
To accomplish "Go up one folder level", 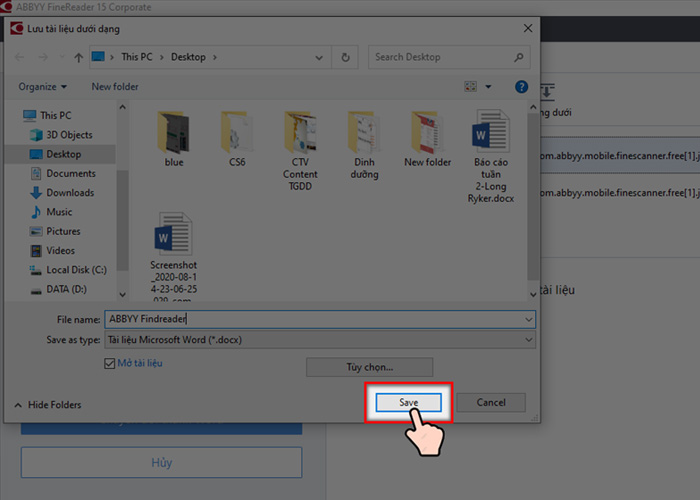I will point(79,57).
